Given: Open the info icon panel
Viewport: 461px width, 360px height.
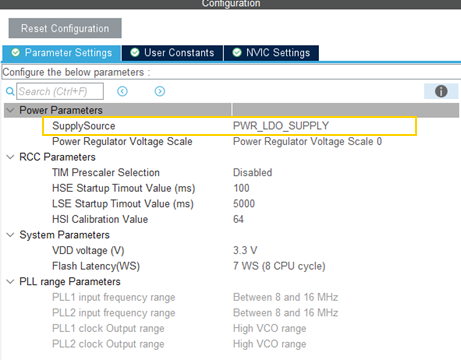Looking at the screenshot, I should pyautogui.click(x=441, y=91).
